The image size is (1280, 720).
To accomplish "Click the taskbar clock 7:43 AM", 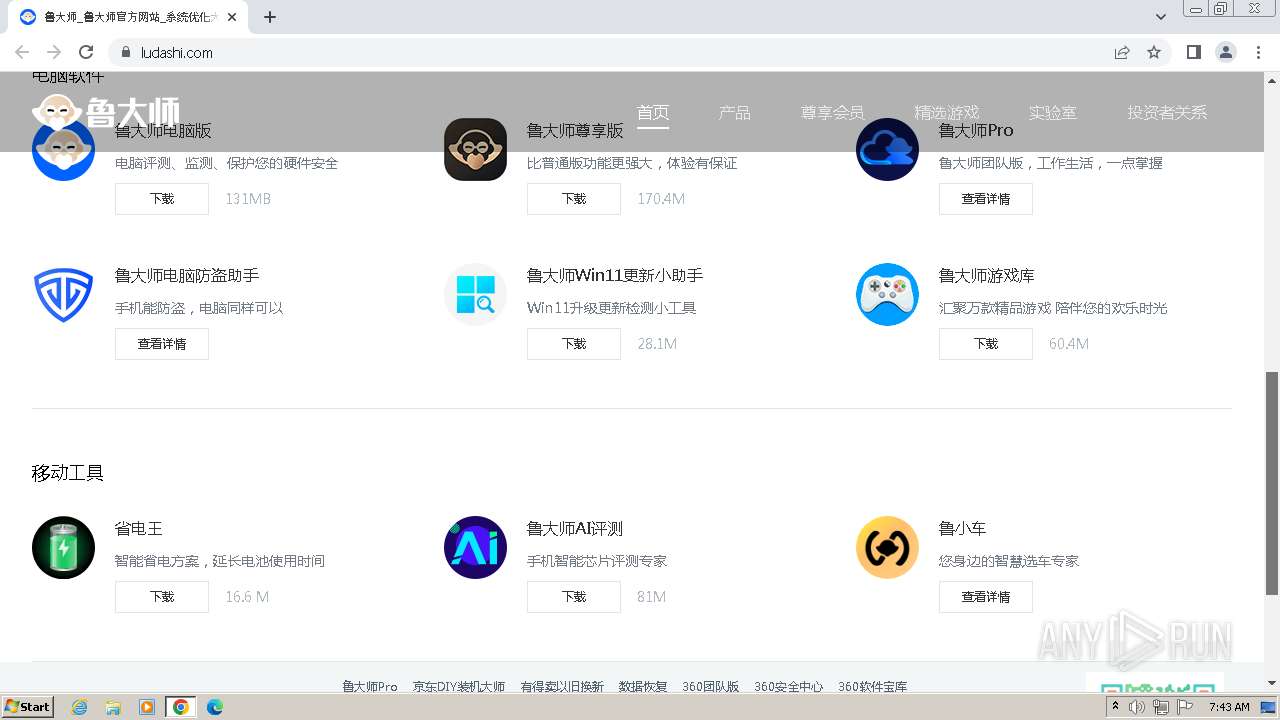I will pos(1229,707).
